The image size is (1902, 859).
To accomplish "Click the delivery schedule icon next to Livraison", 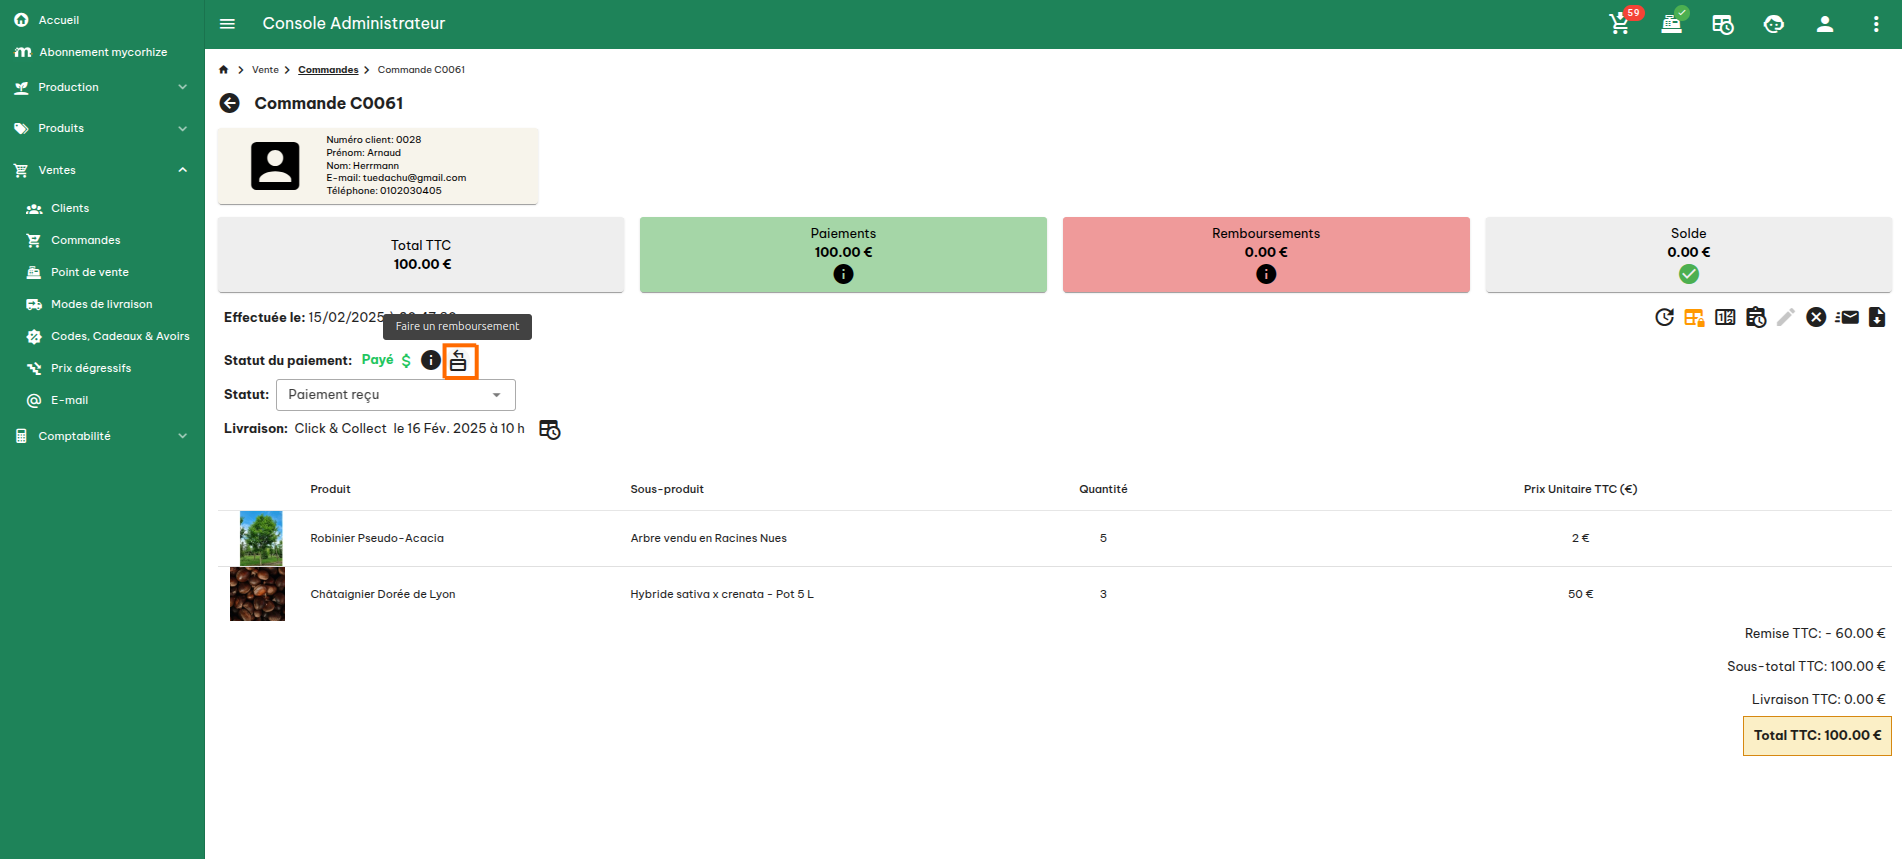I will (x=550, y=429).
